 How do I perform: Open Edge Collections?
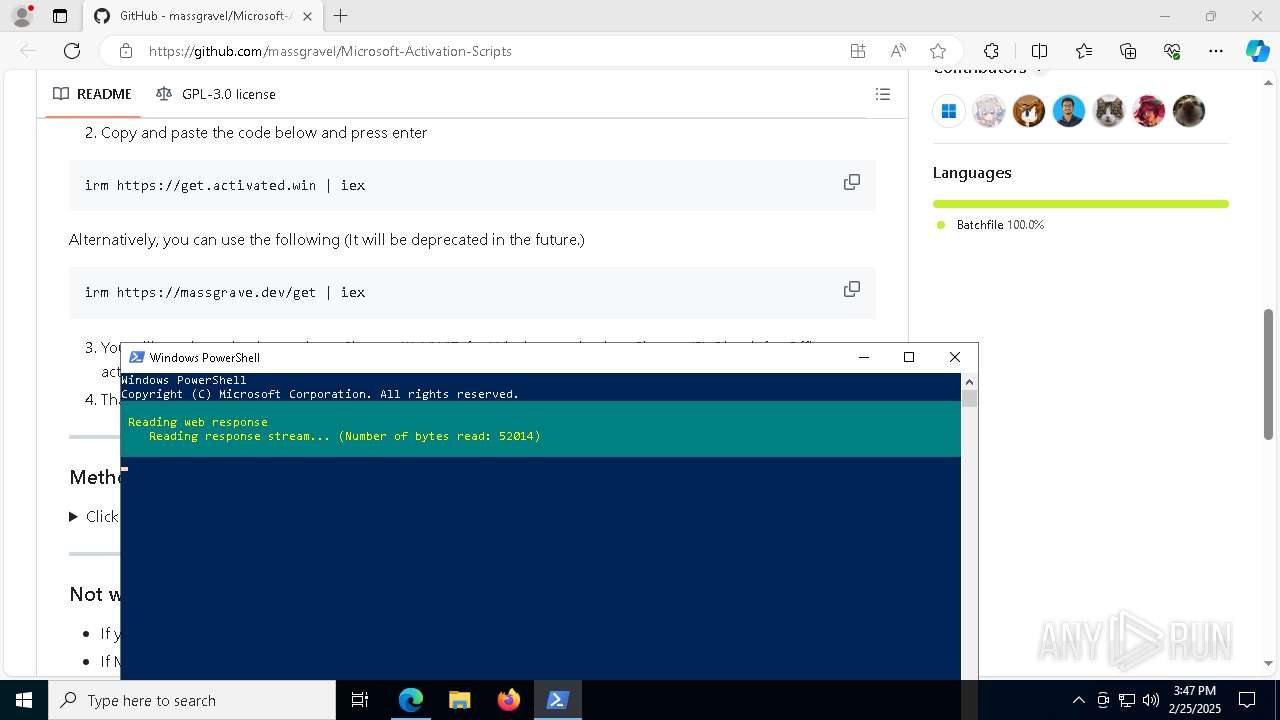point(1128,51)
